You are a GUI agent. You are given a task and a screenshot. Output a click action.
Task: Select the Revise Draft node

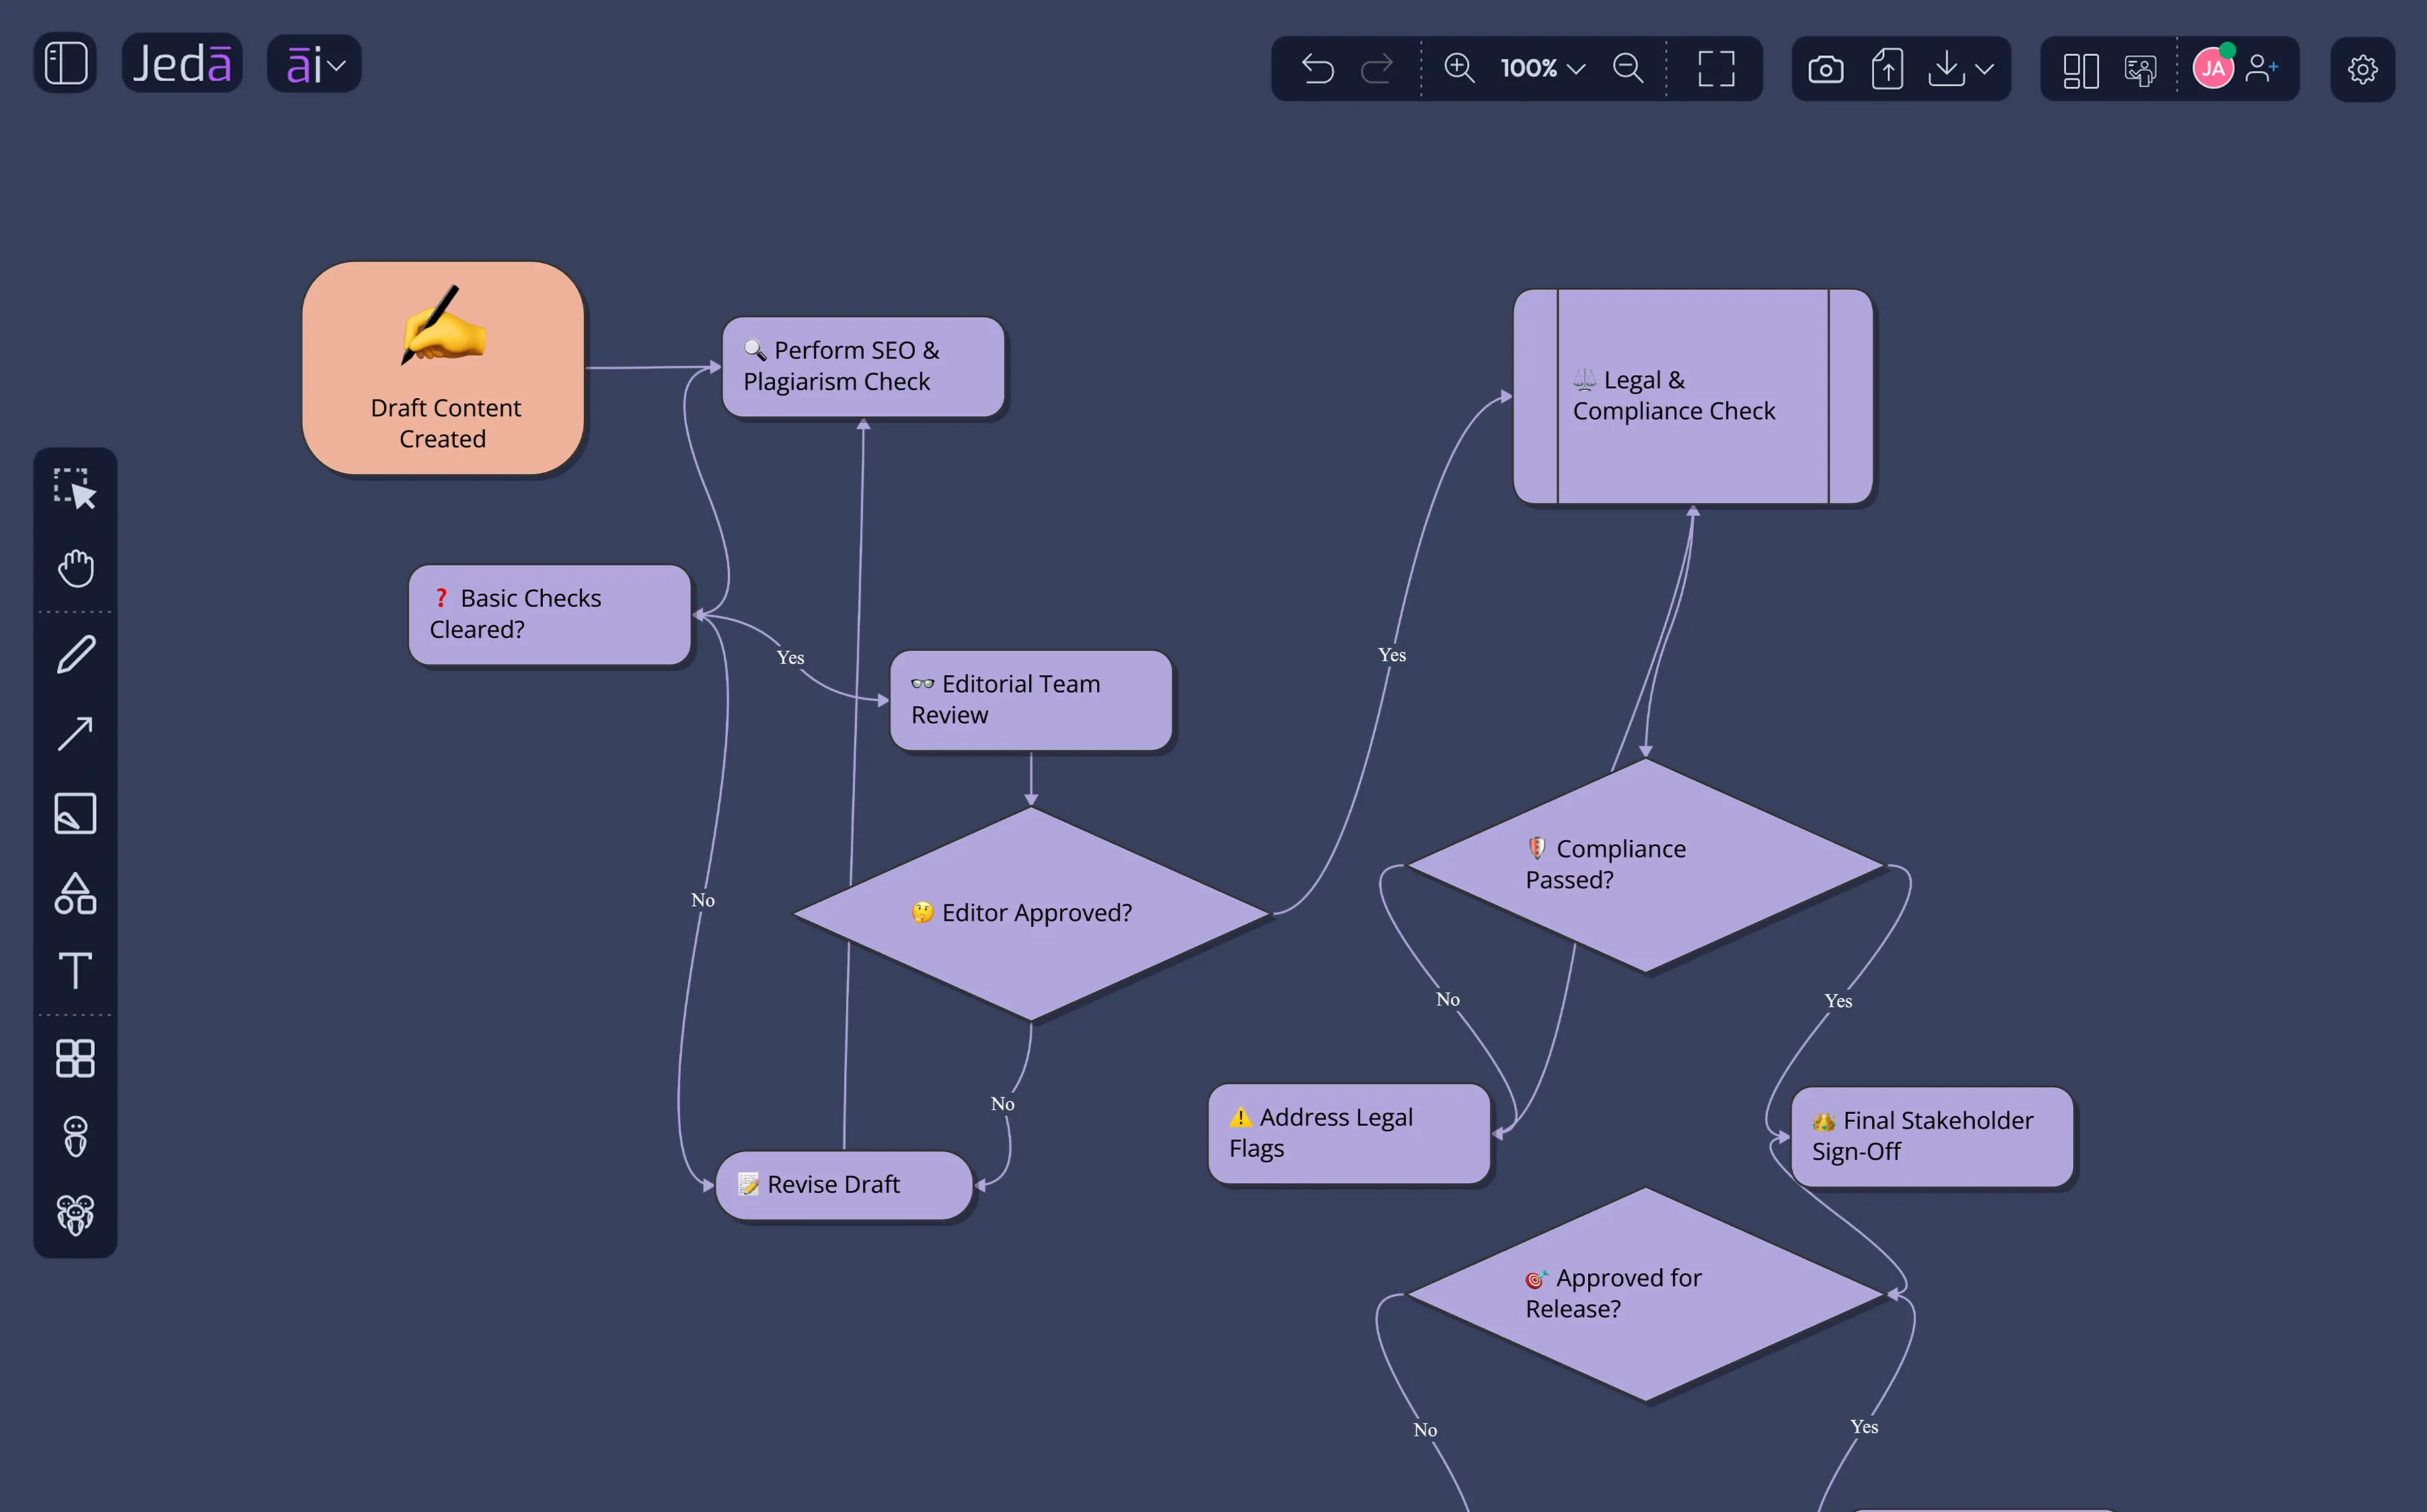[844, 1185]
